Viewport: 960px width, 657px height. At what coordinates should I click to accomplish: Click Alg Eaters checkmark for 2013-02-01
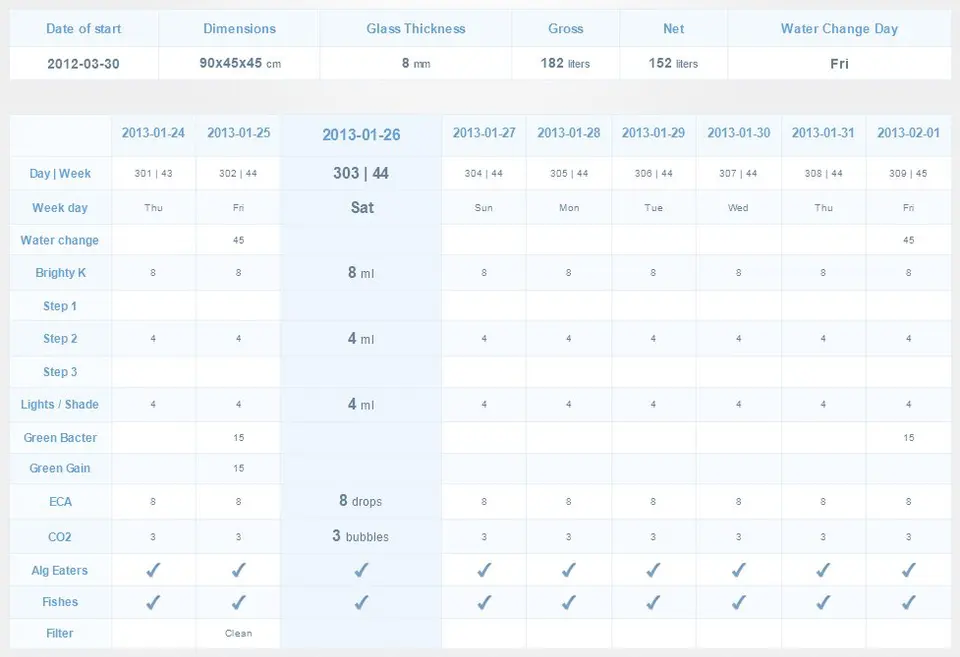point(909,570)
